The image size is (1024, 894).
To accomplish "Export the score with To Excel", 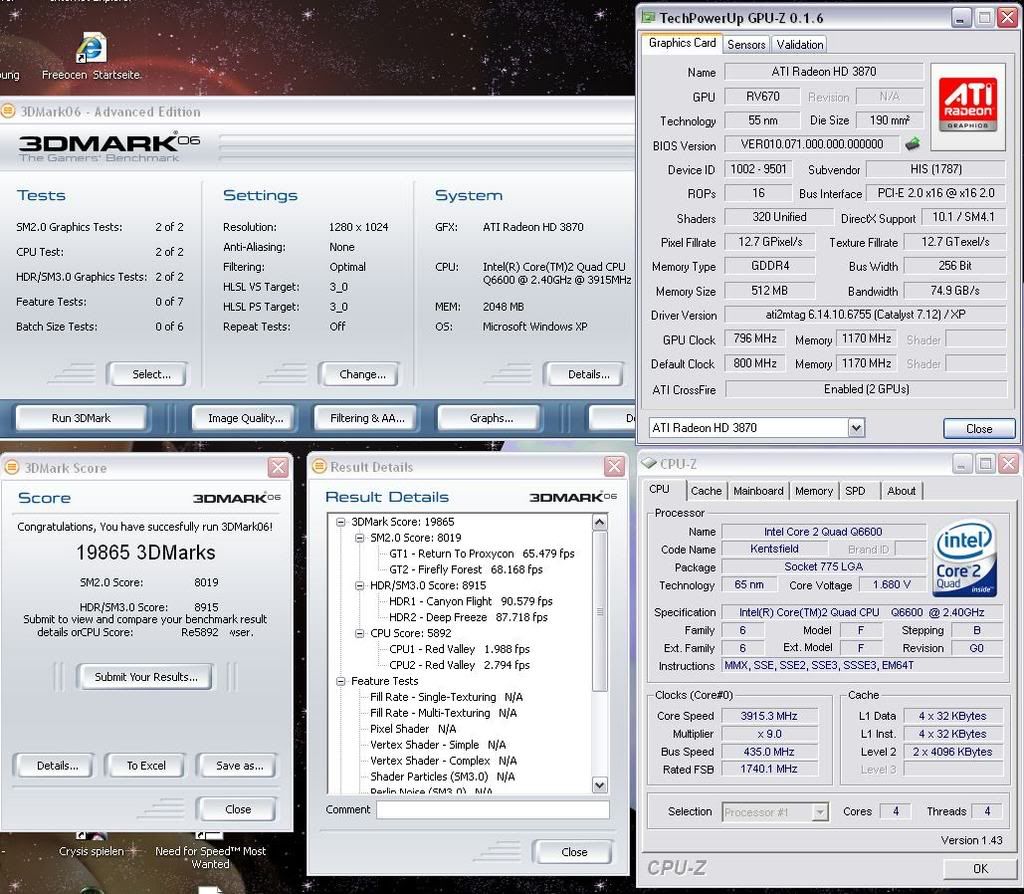I will point(146,765).
